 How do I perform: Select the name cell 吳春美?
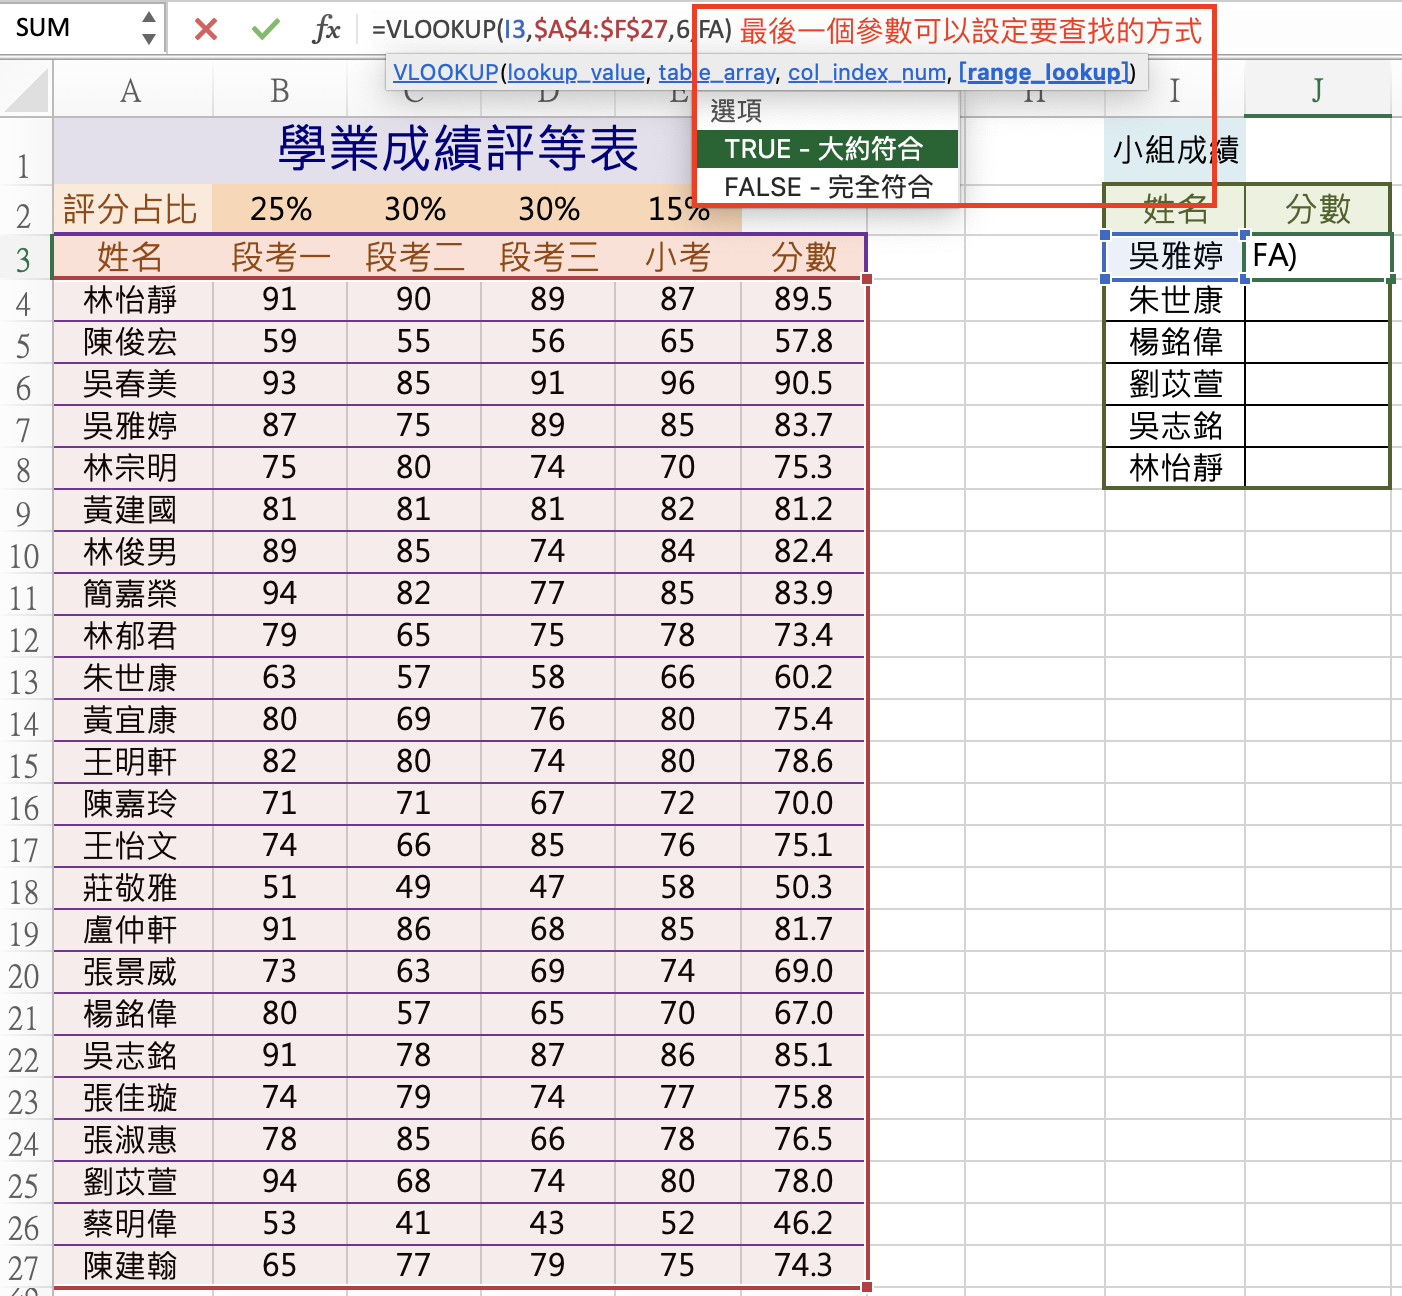(x=131, y=384)
